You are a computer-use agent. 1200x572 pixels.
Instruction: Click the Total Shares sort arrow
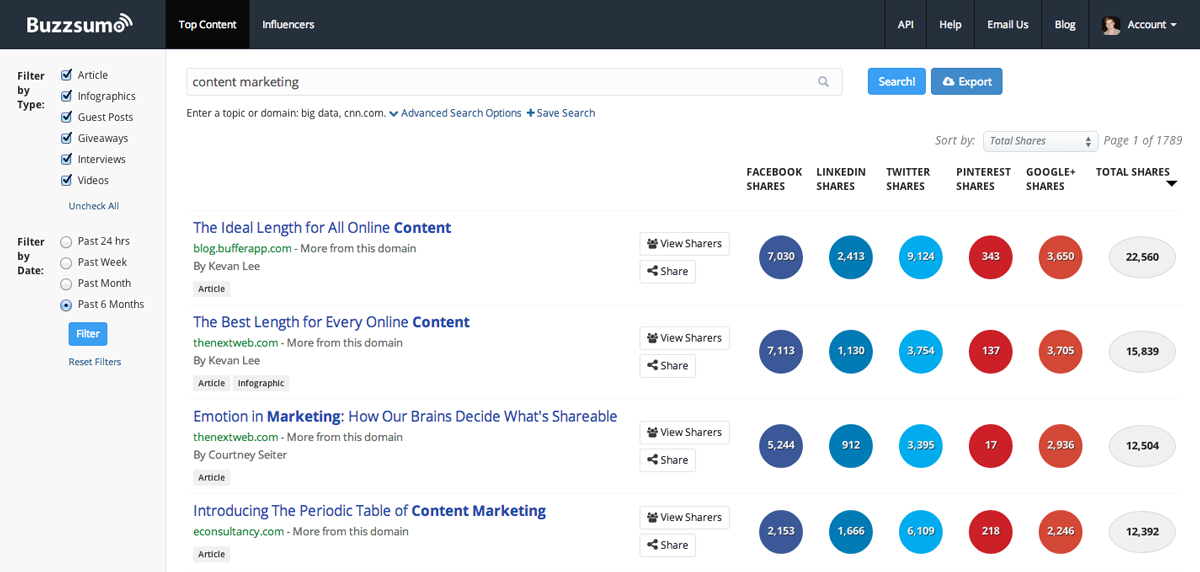(1171, 184)
